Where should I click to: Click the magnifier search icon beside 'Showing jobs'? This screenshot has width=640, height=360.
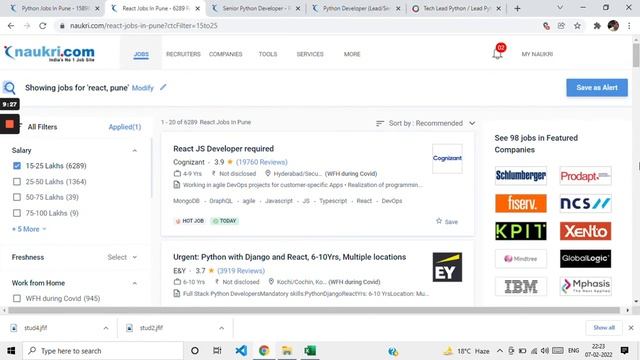click(x=9, y=88)
